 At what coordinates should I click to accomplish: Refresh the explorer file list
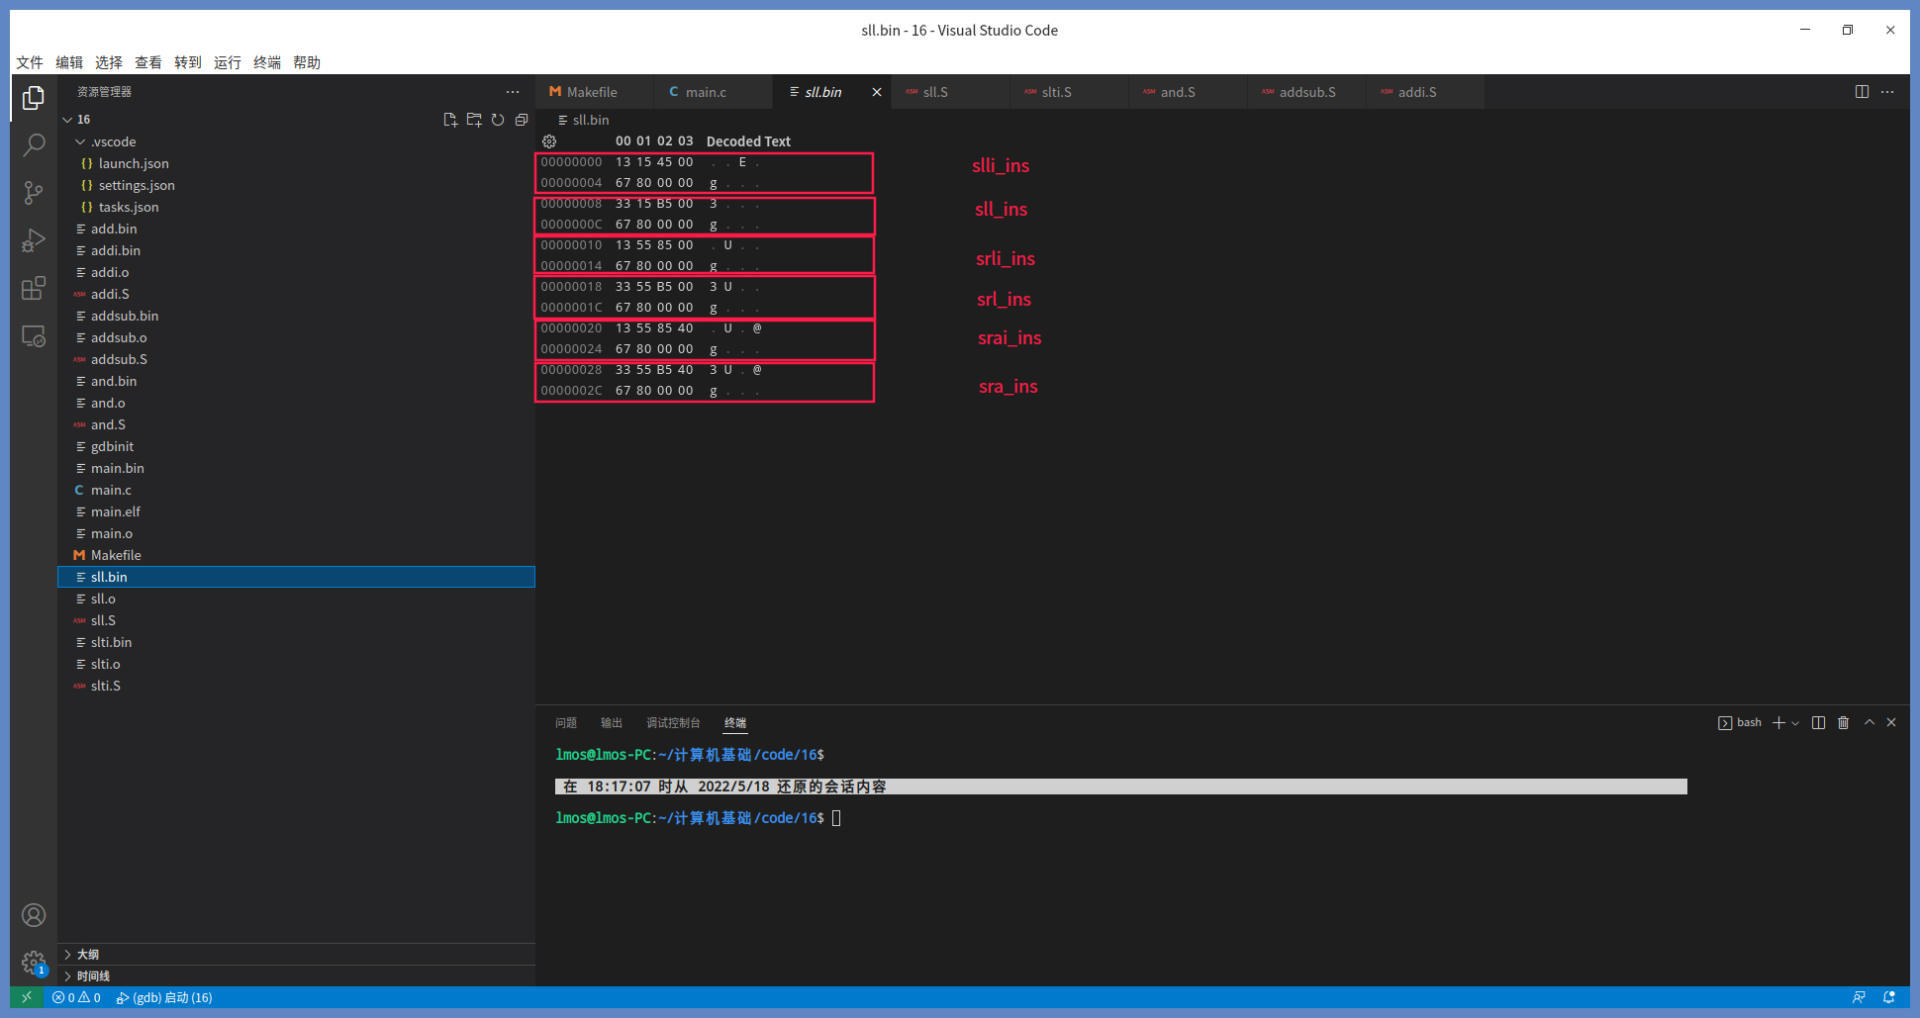click(x=498, y=120)
